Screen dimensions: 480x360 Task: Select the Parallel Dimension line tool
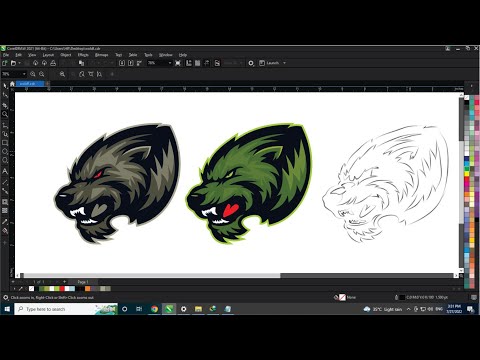click(5, 182)
